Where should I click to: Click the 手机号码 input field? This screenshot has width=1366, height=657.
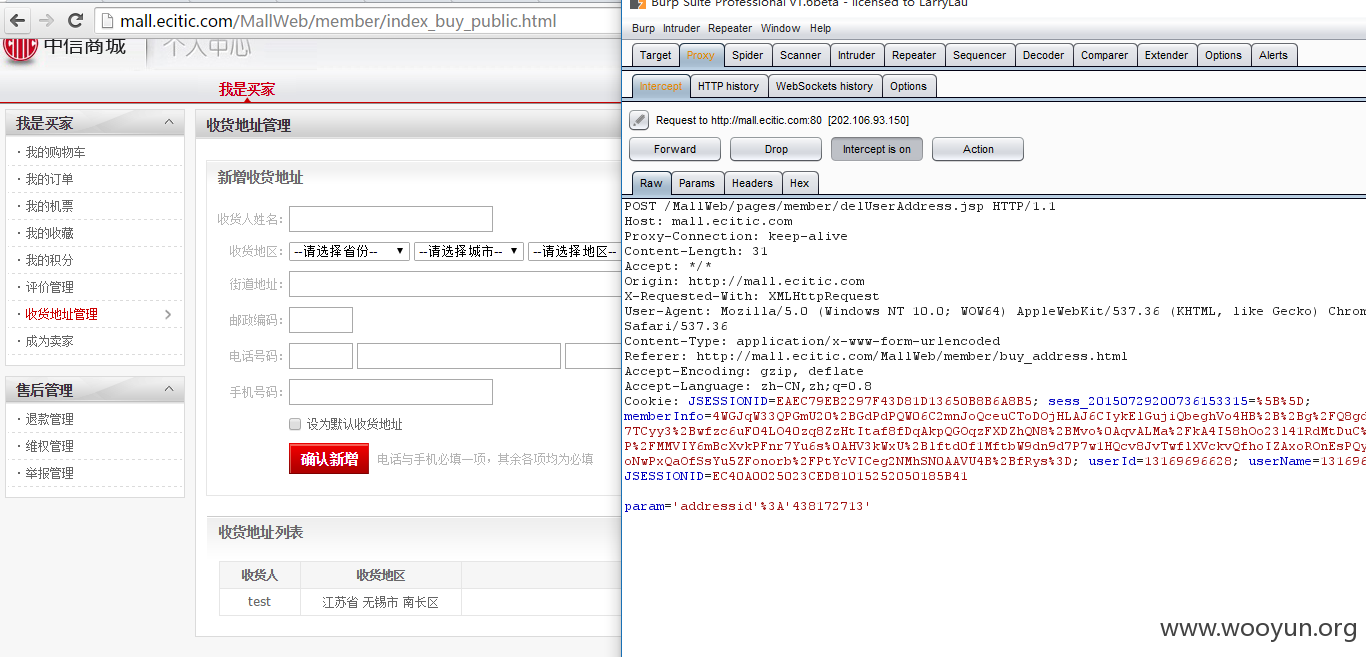click(x=391, y=392)
